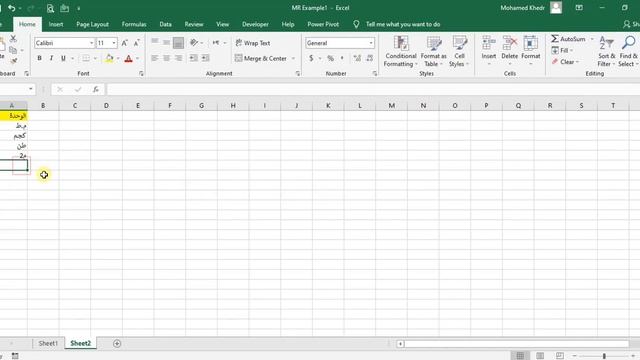640x360 pixels.
Task: Click the Undo icon in Quick Access Toolbar
Action: tap(11, 8)
